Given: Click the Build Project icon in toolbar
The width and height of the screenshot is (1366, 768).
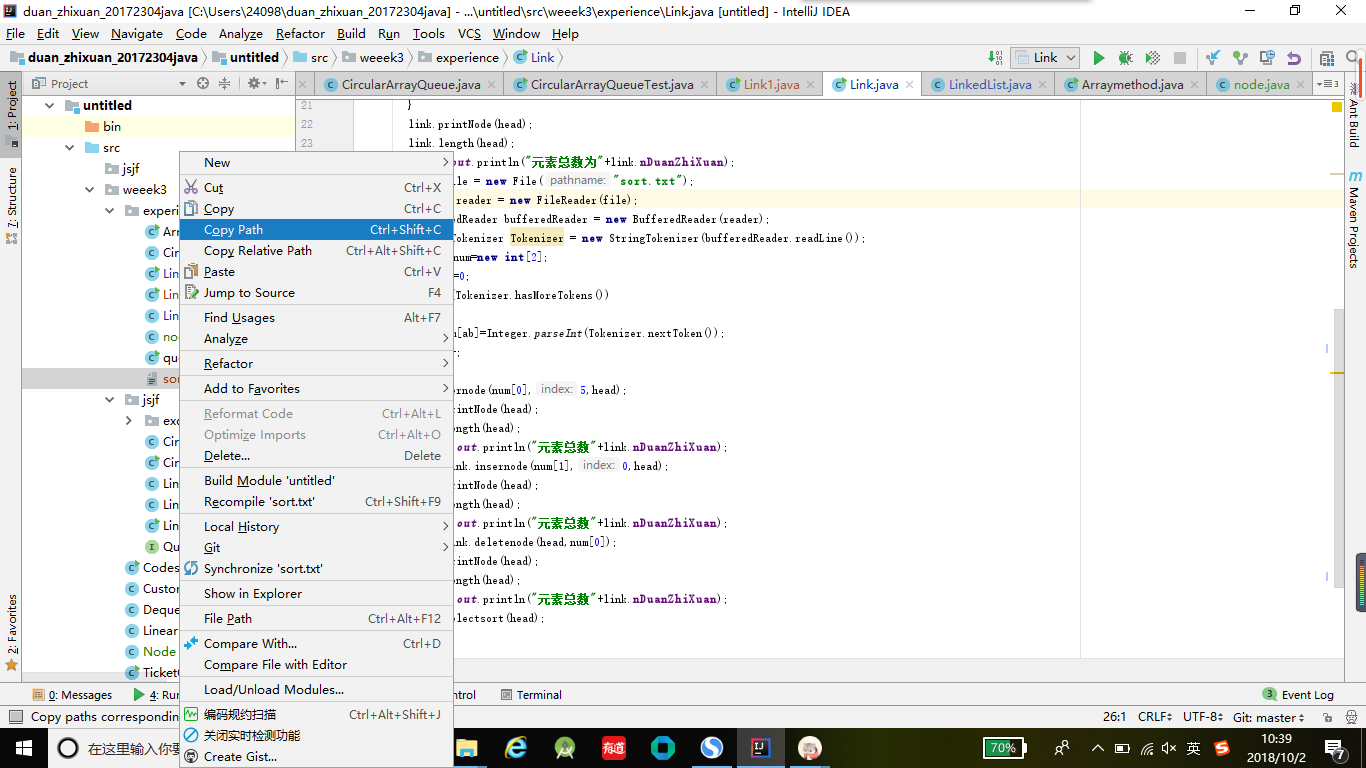Looking at the screenshot, I should point(997,58).
